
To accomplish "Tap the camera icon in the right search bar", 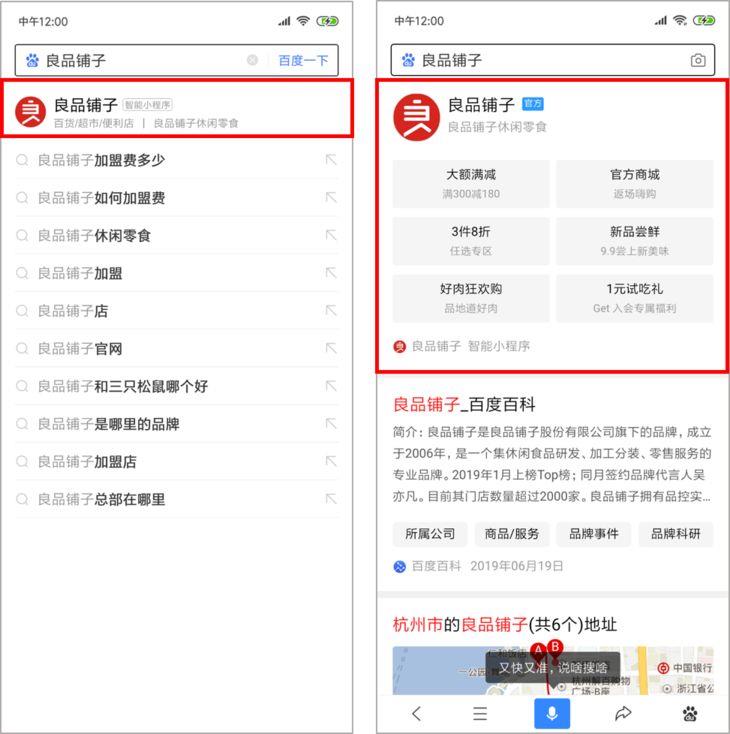I will point(698,60).
